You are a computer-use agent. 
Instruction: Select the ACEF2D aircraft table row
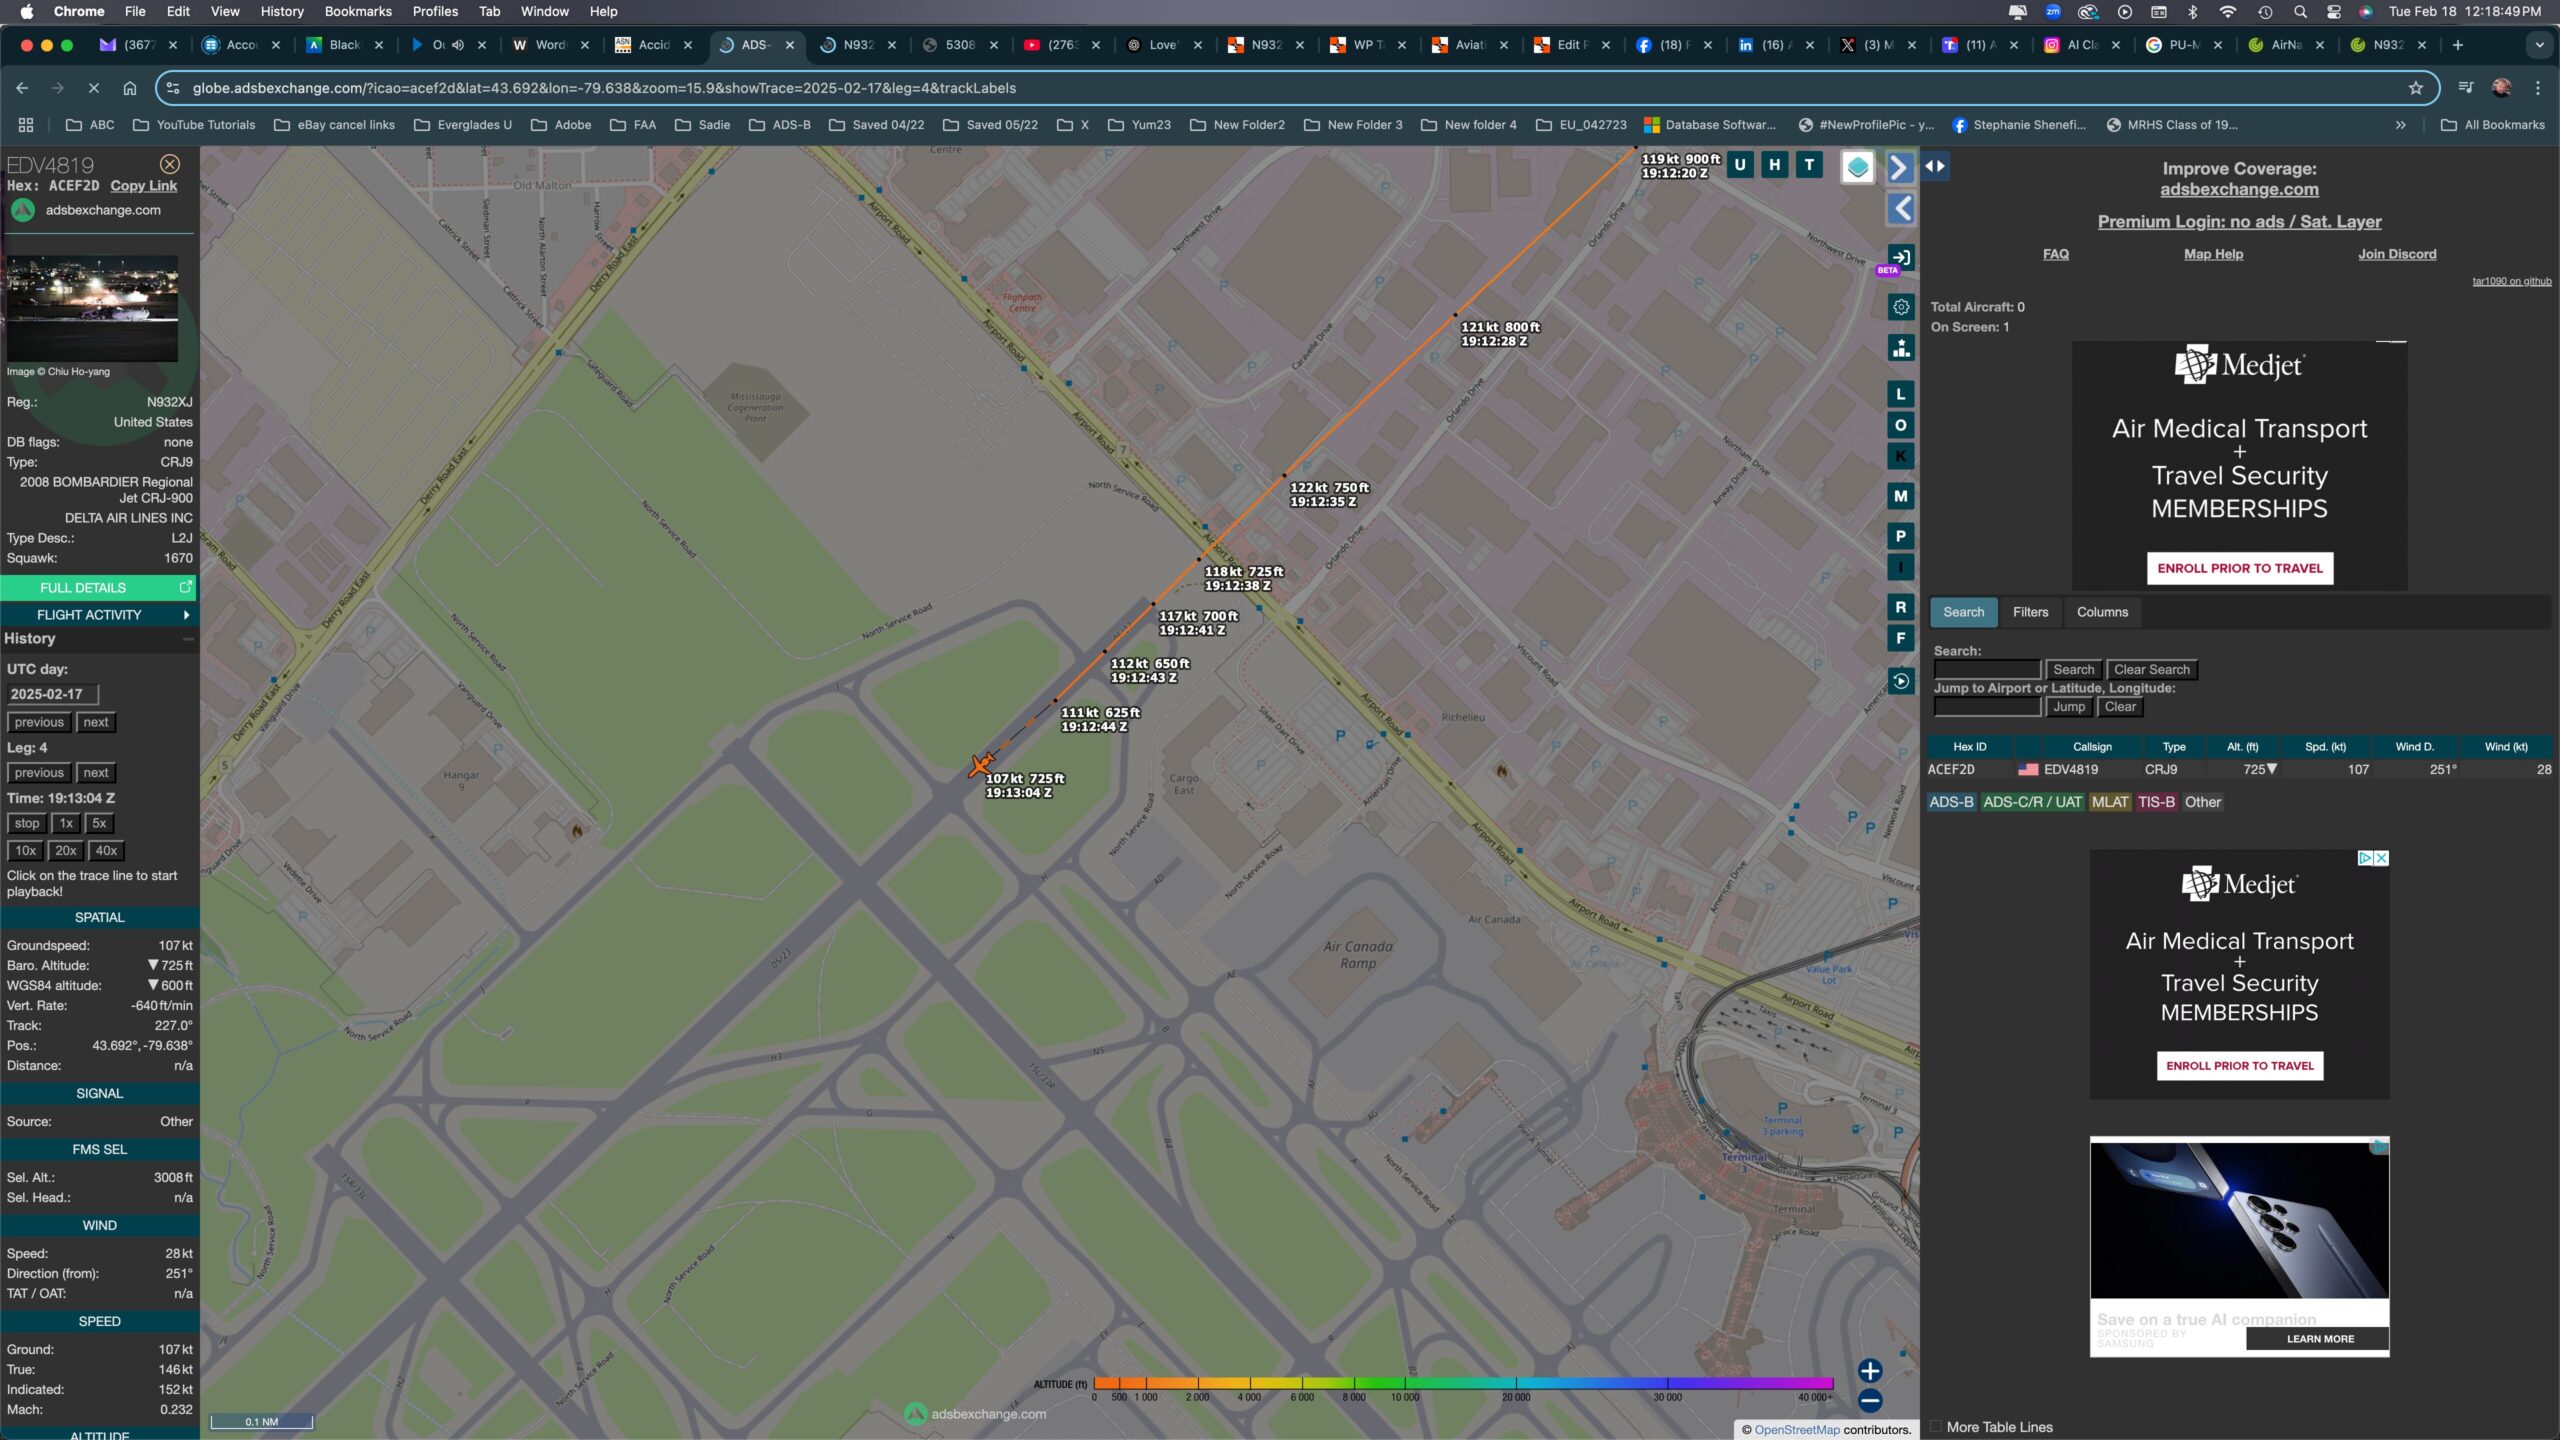click(x=2239, y=770)
